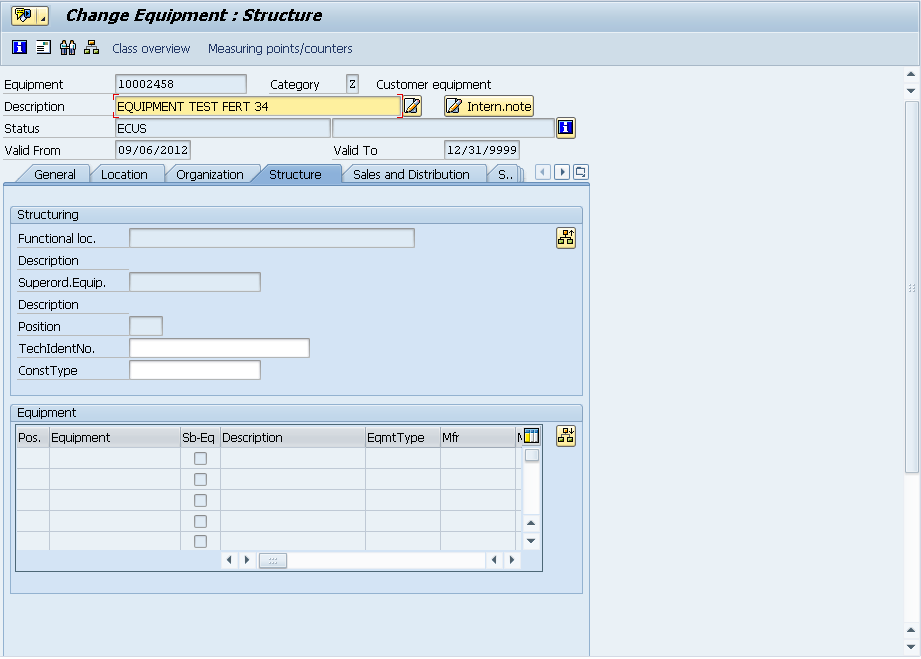
Task: Click window scroll down arrow near top
Action: point(911,90)
